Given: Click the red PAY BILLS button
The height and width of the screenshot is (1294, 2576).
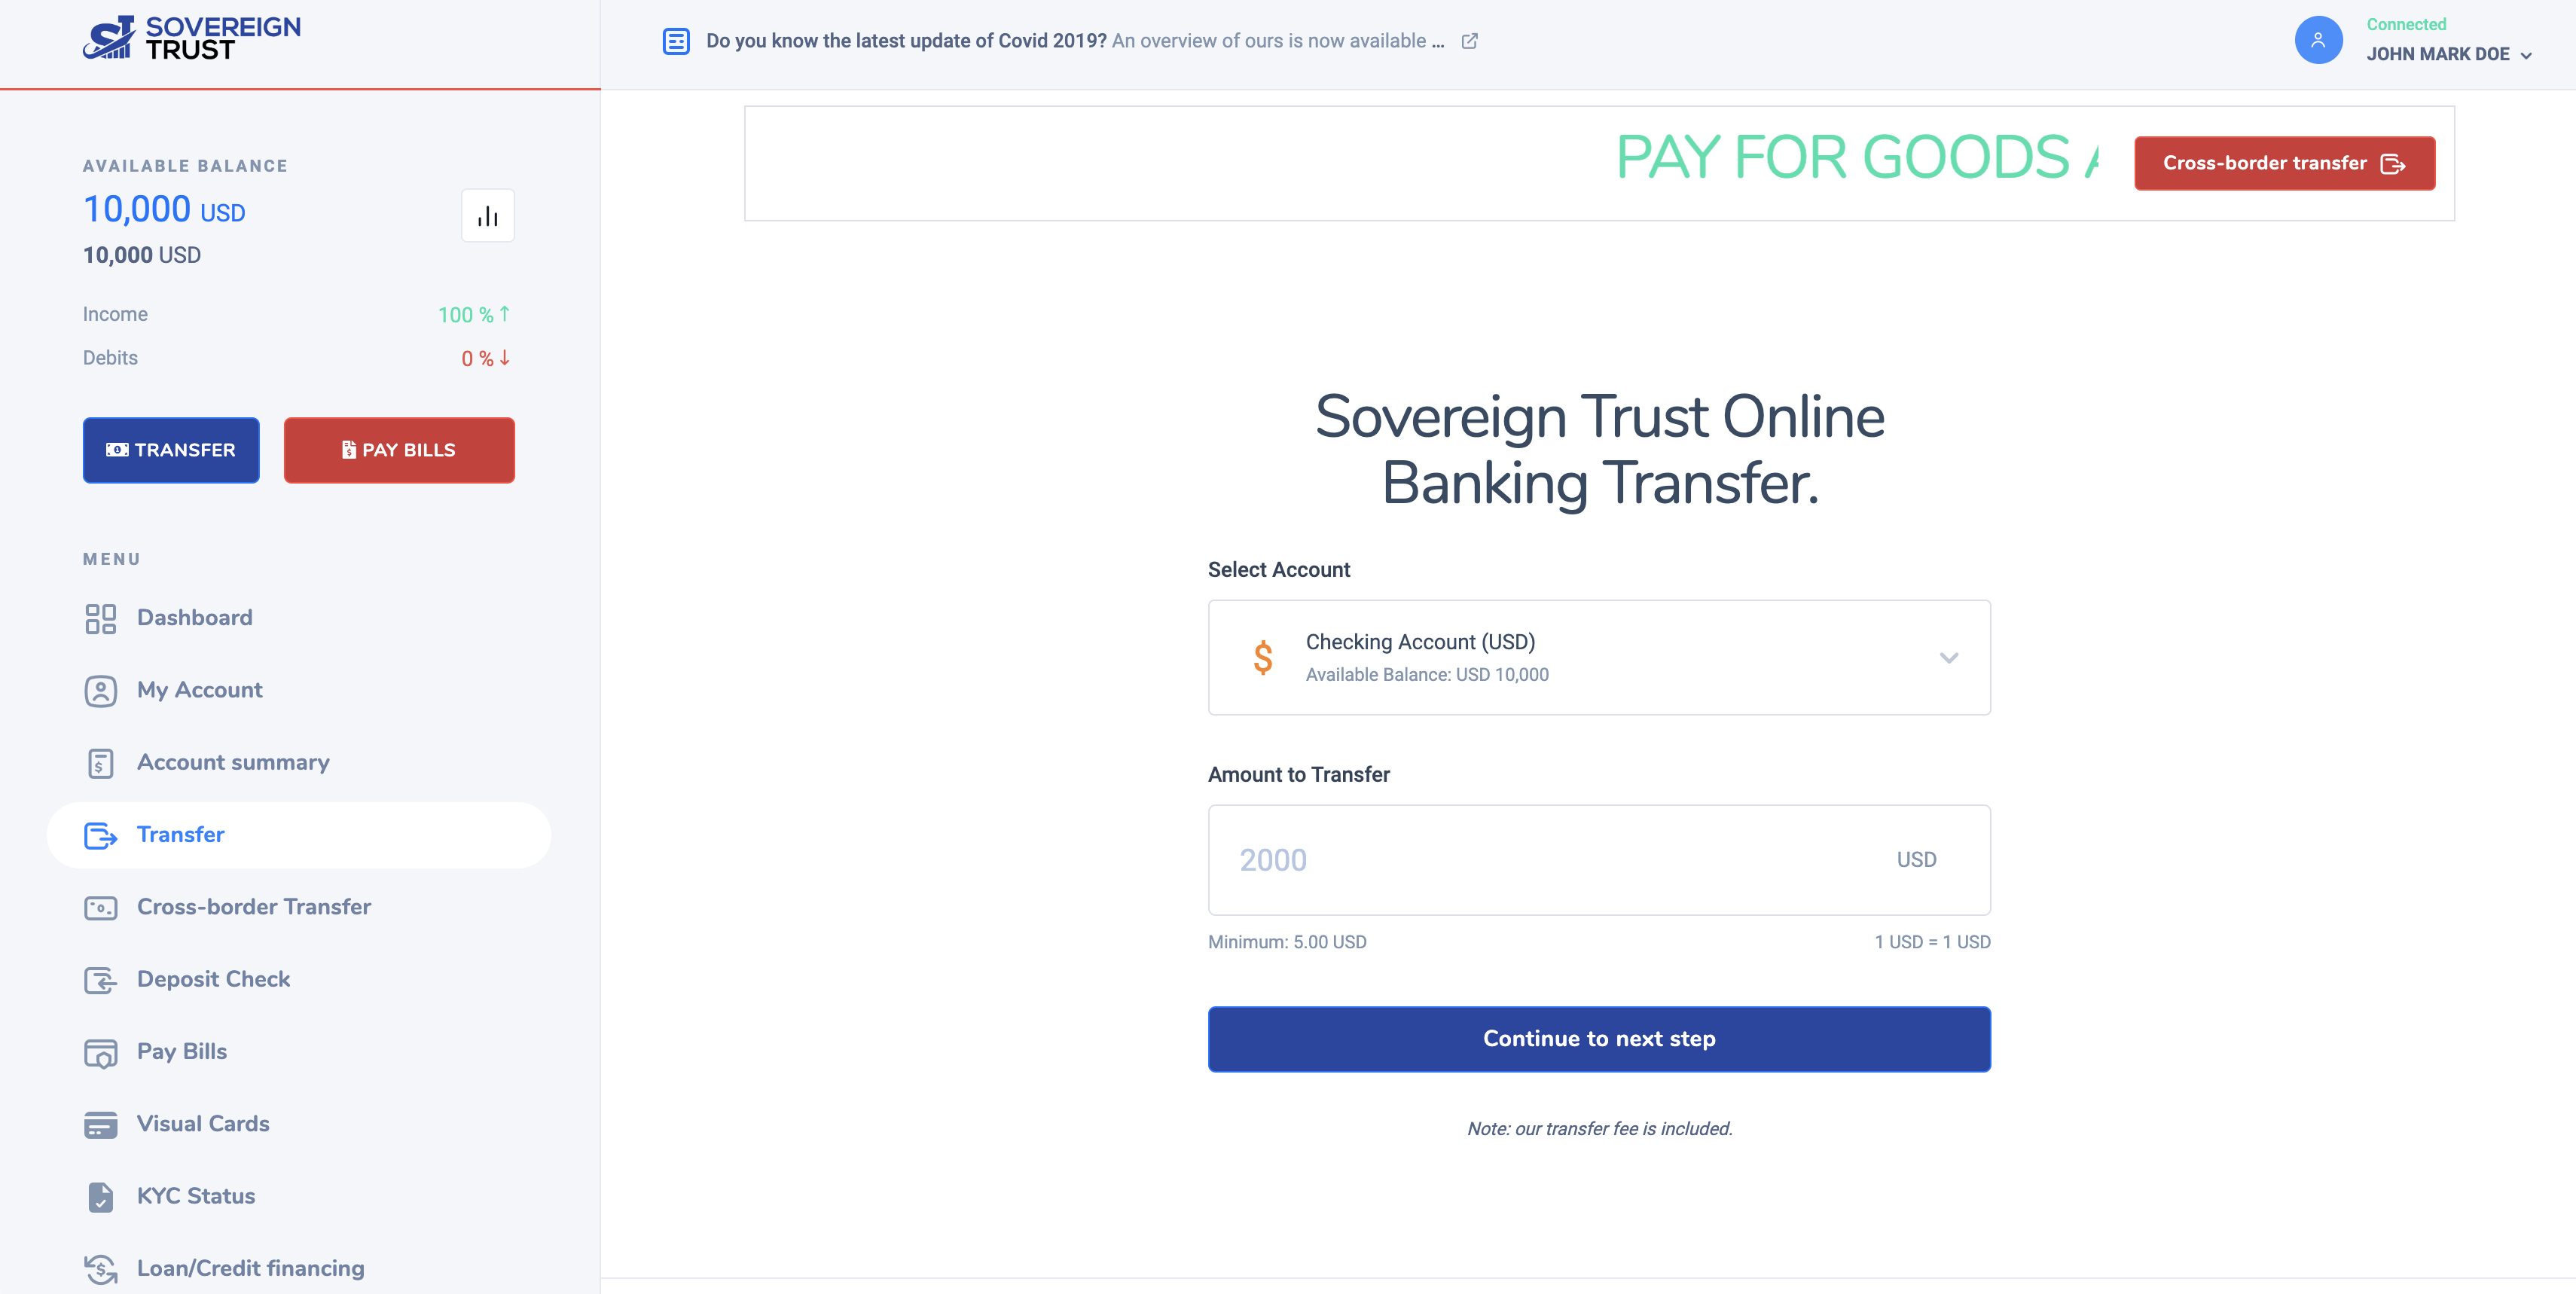Looking at the screenshot, I should (x=399, y=450).
